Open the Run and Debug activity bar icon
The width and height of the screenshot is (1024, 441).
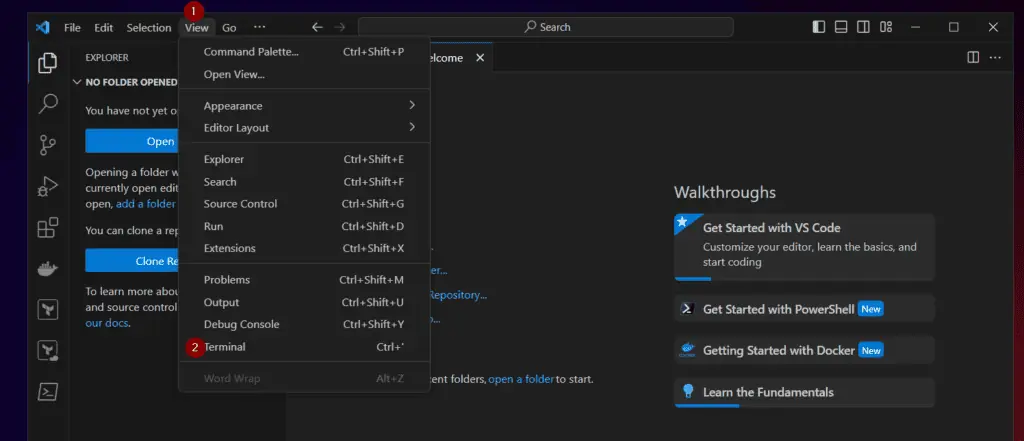click(x=47, y=187)
